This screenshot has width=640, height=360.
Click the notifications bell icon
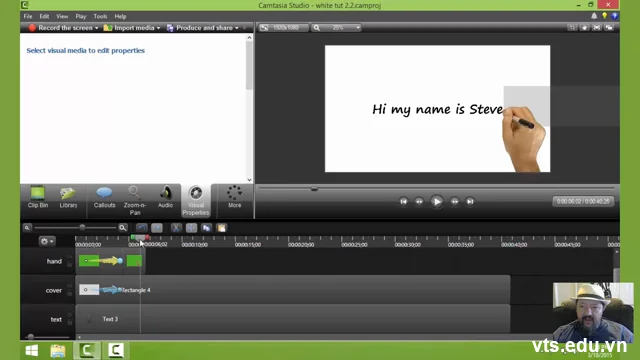click(x=594, y=16)
